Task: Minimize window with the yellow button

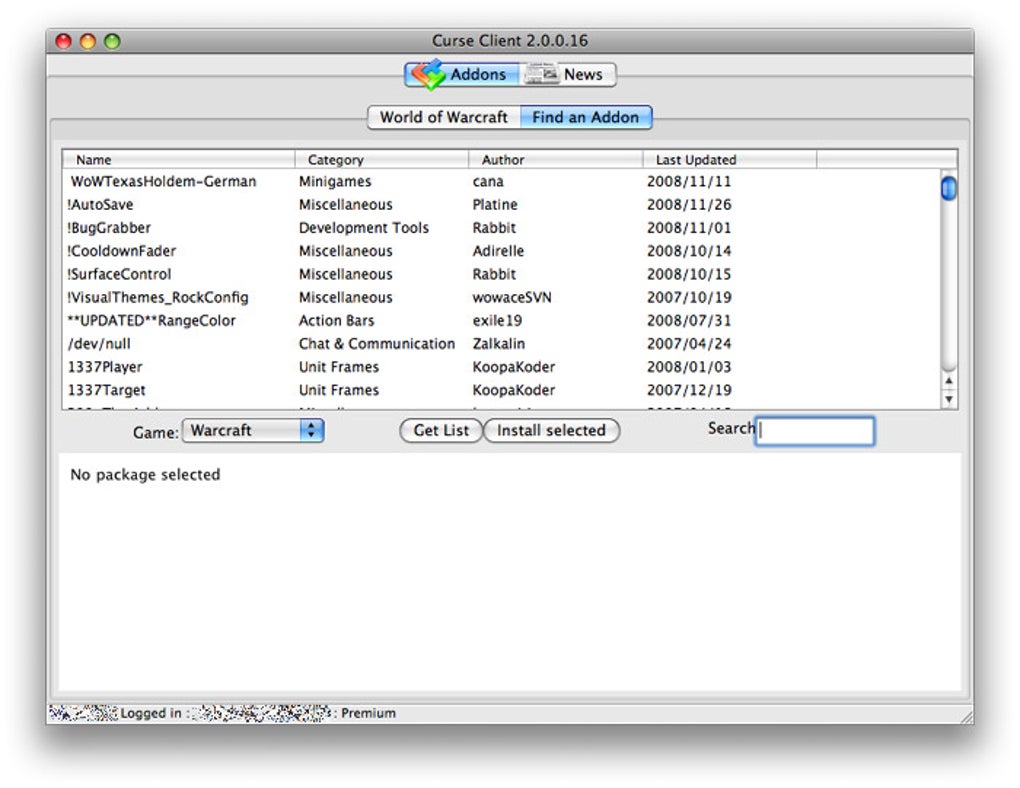Action: pyautogui.click(x=88, y=41)
